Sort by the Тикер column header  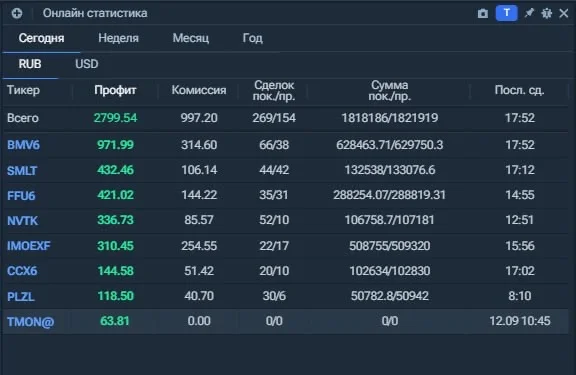point(24,90)
